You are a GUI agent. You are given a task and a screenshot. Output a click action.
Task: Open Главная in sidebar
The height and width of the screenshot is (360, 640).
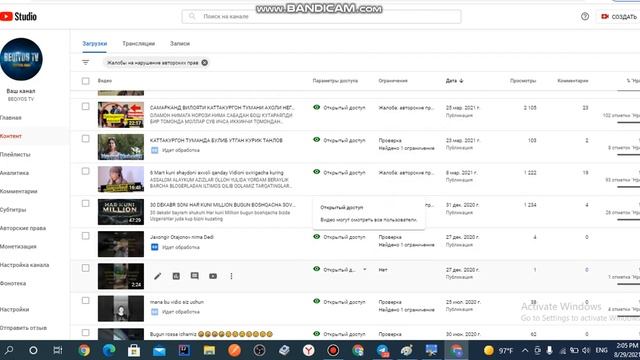point(11,118)
